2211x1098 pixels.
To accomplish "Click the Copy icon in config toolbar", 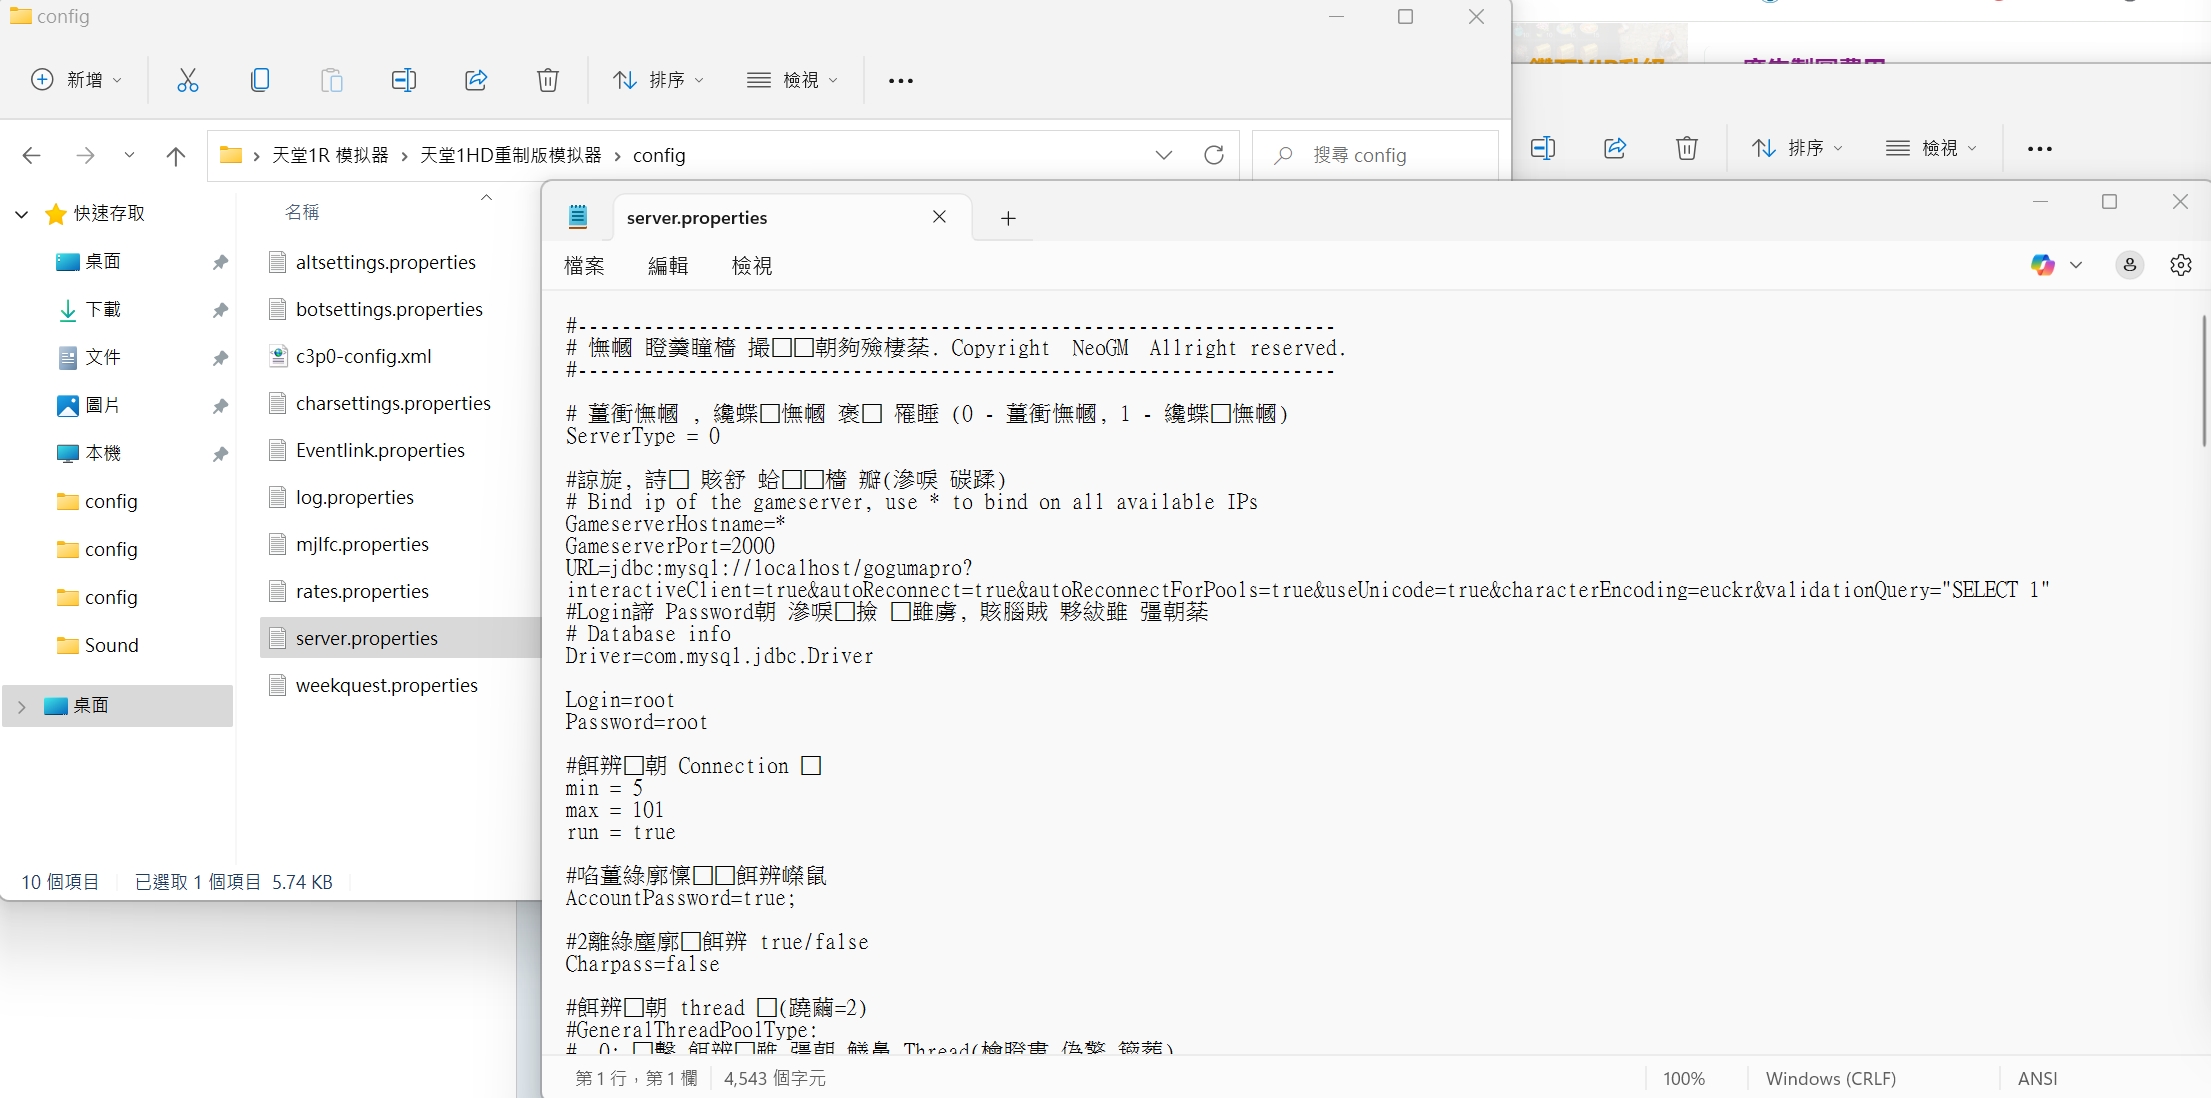I will pos(260,80).
